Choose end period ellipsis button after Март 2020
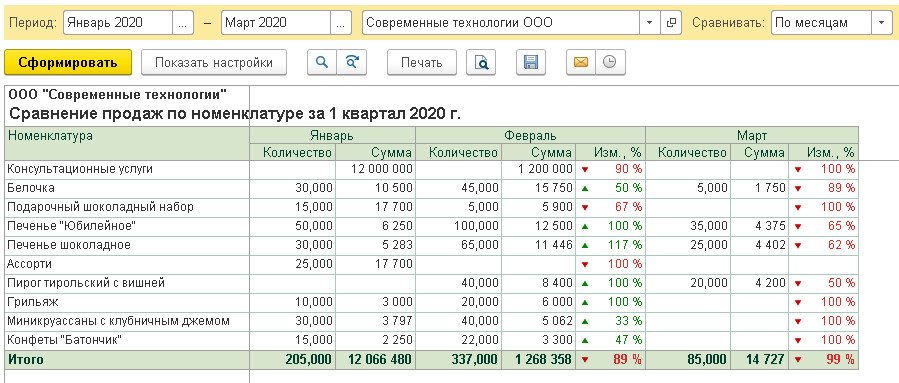This screenshot has width=899, height=383. 341,23
